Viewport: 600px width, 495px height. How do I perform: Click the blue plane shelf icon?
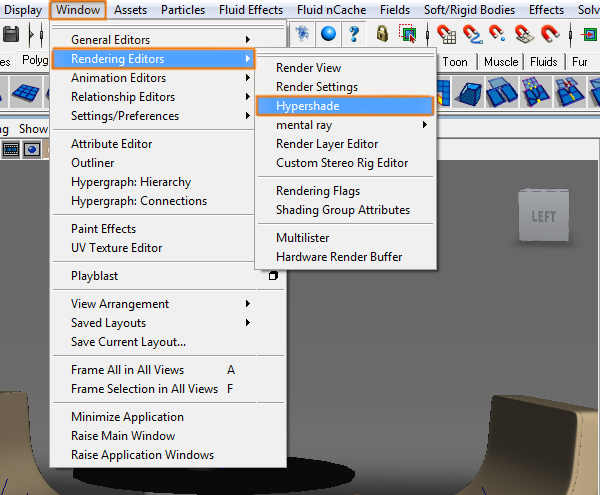(x=26, y=92)
